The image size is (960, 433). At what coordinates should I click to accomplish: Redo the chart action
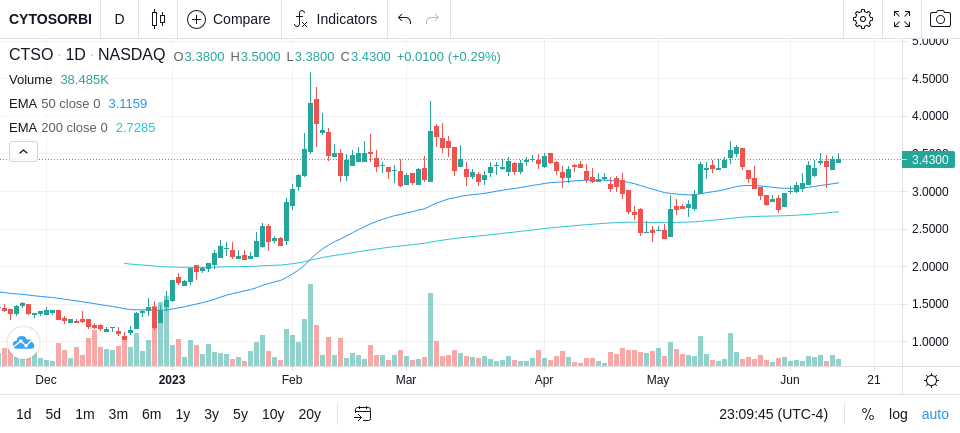tap(432, 19)
